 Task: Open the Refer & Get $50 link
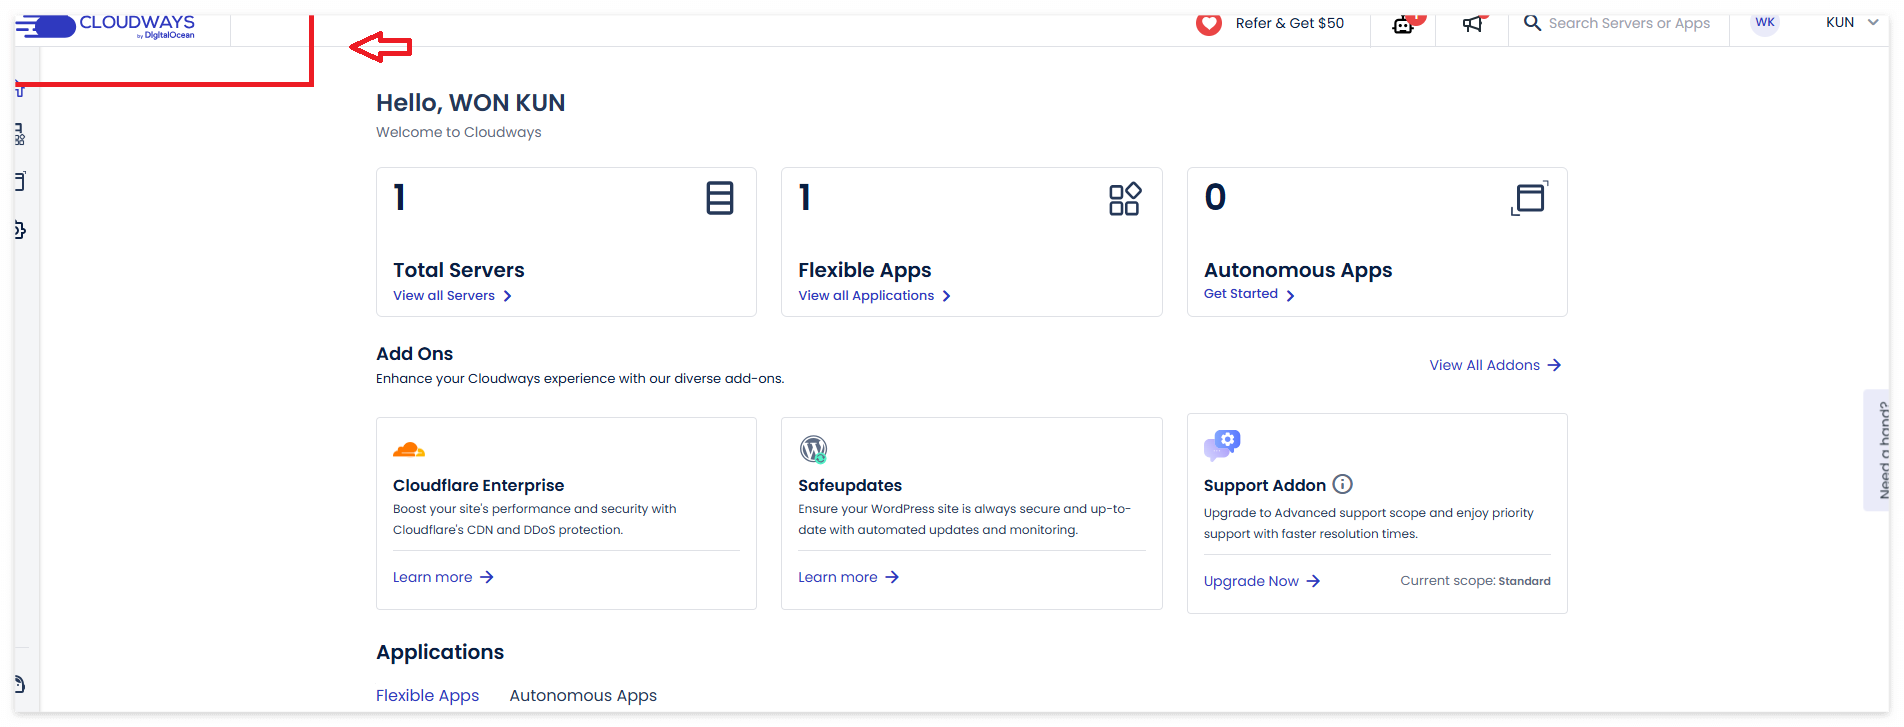[x=1289, y=23]
